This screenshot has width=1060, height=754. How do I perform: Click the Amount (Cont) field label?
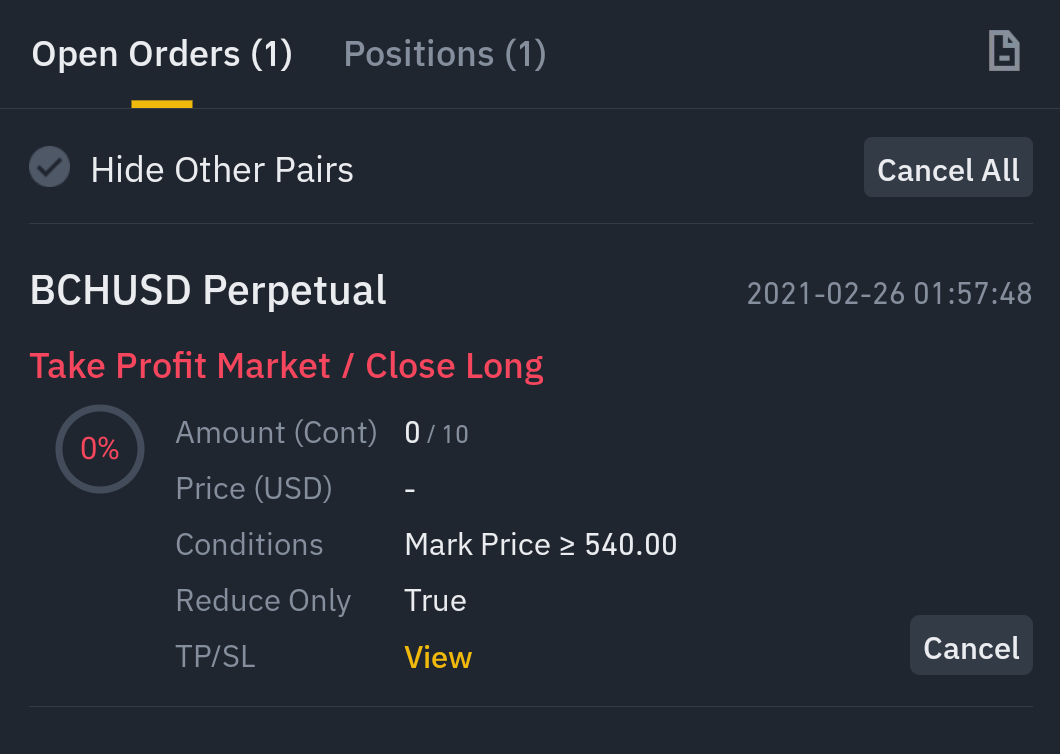[276, 433]
